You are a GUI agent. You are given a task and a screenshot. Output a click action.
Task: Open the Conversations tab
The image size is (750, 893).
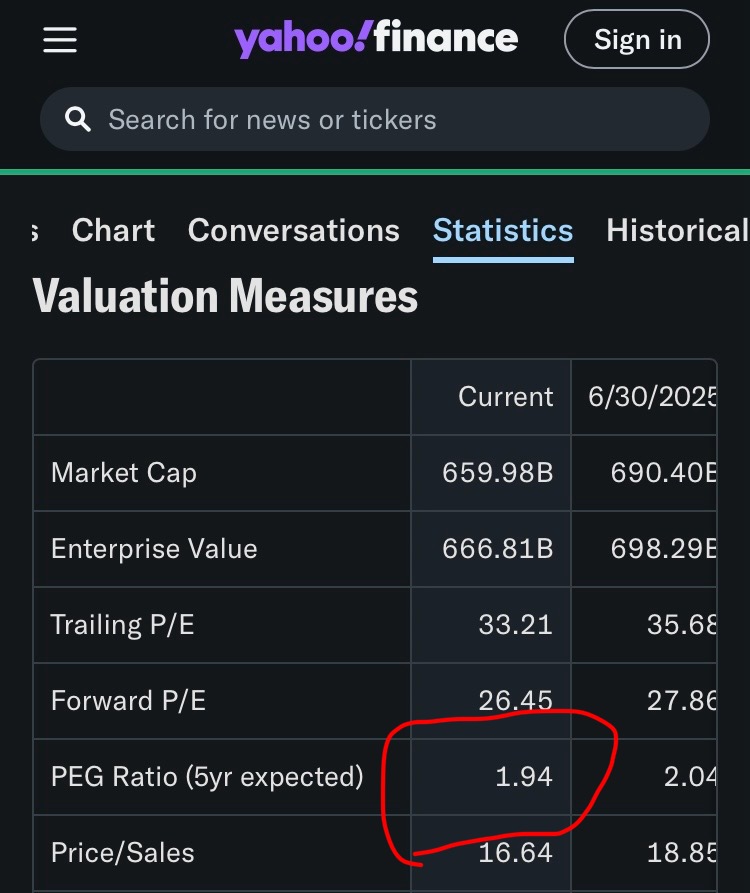click(x=293, y=231)
